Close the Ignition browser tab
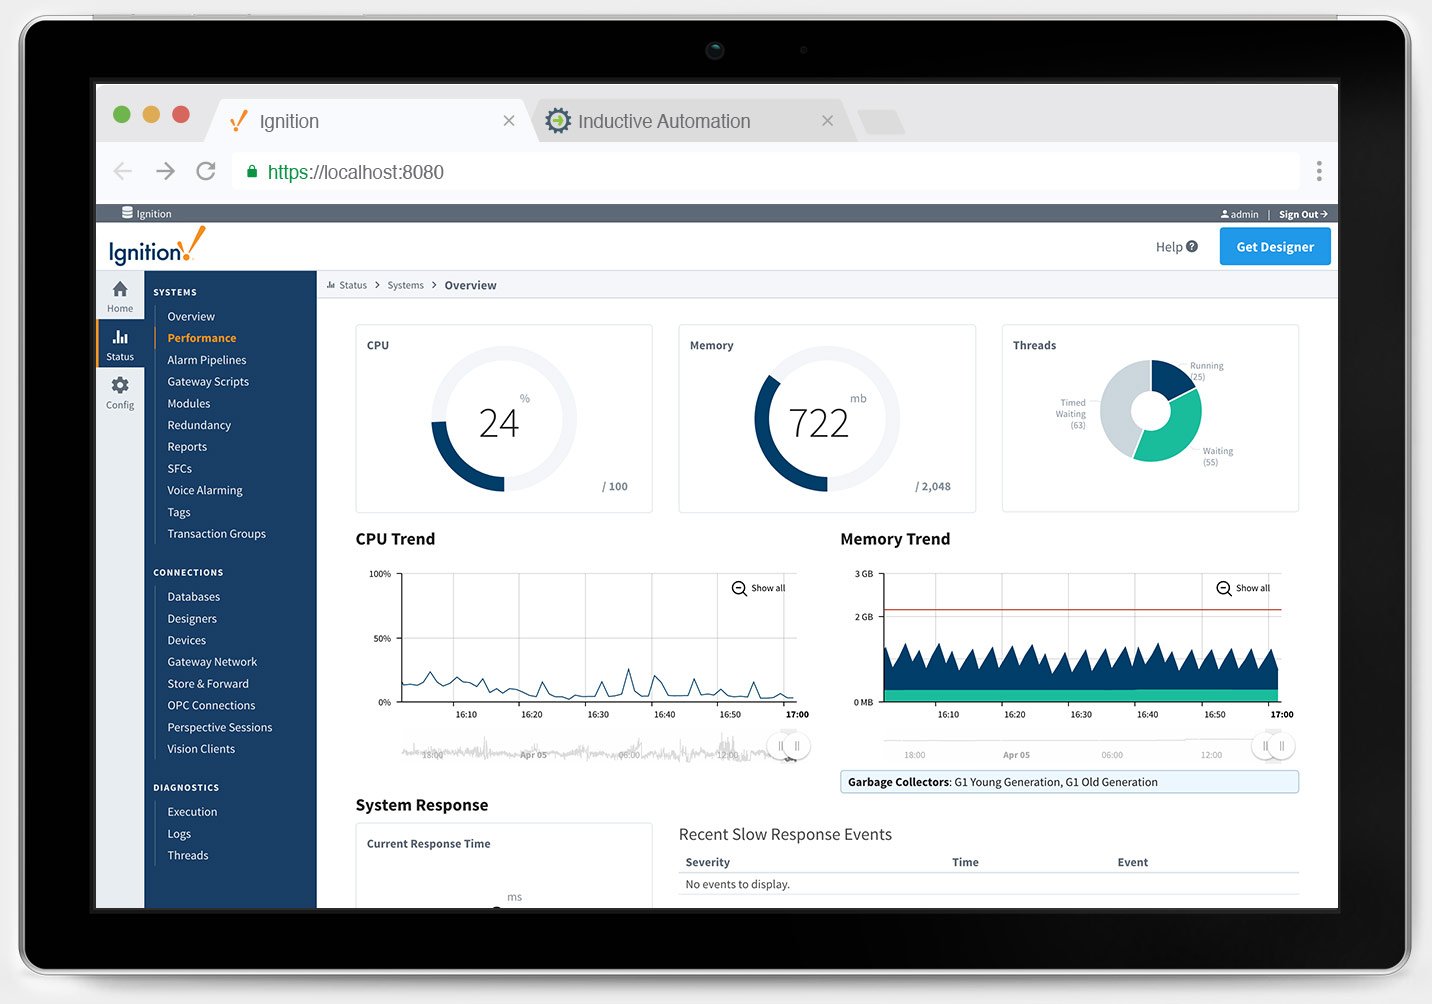This screenshot has height=1004, width=1432. [x=509, y=121]
